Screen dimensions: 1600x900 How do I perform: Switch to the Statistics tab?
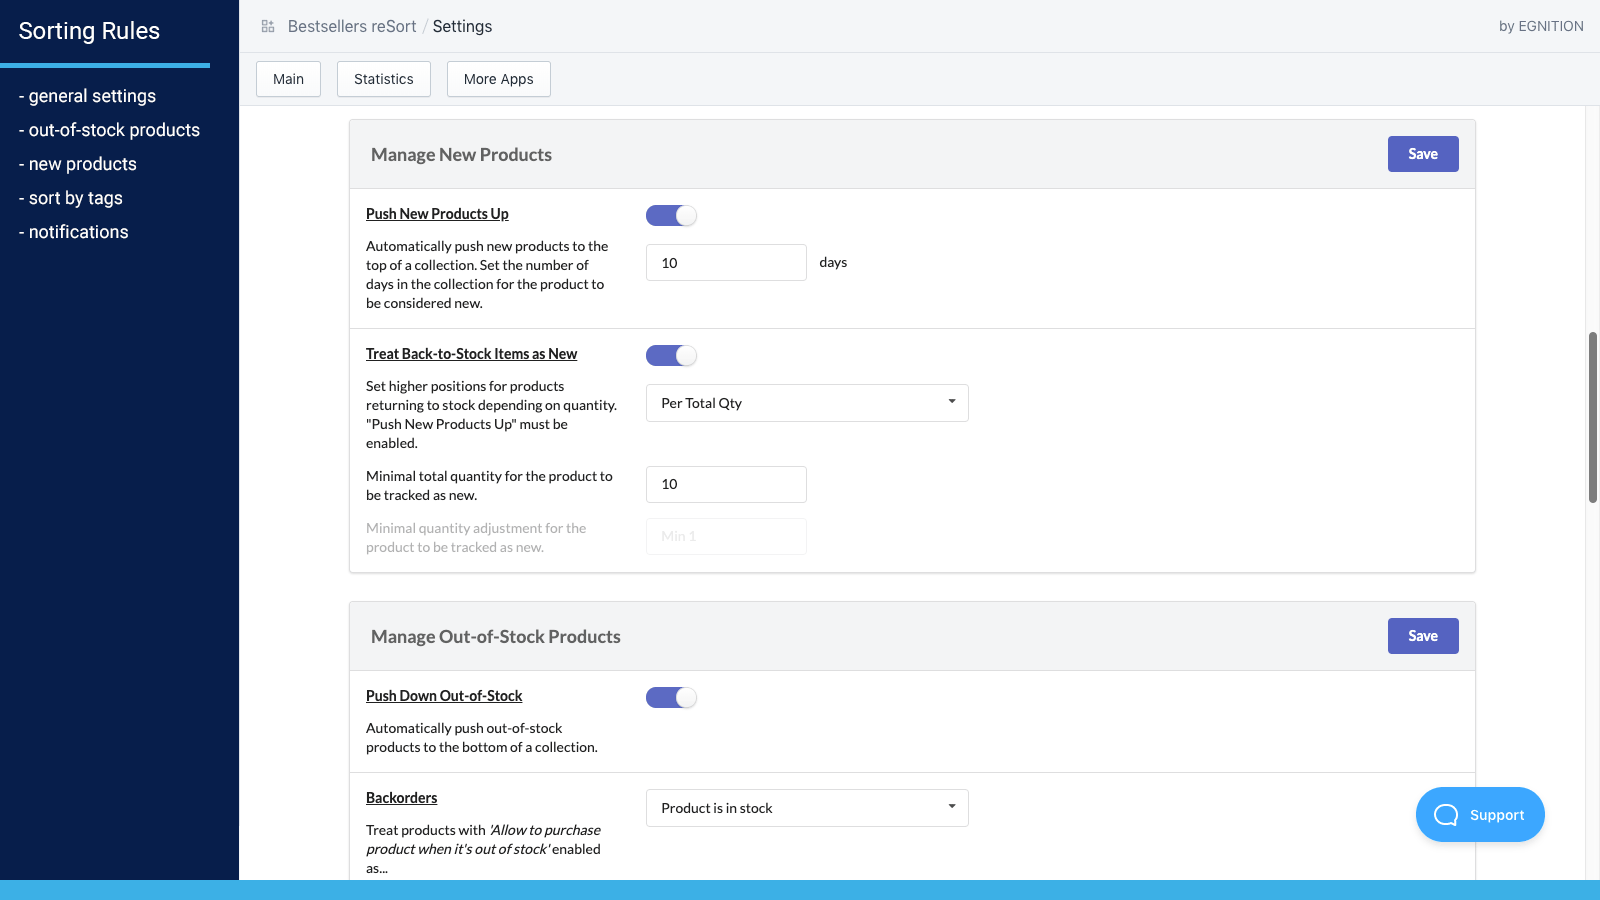[384, 79]
